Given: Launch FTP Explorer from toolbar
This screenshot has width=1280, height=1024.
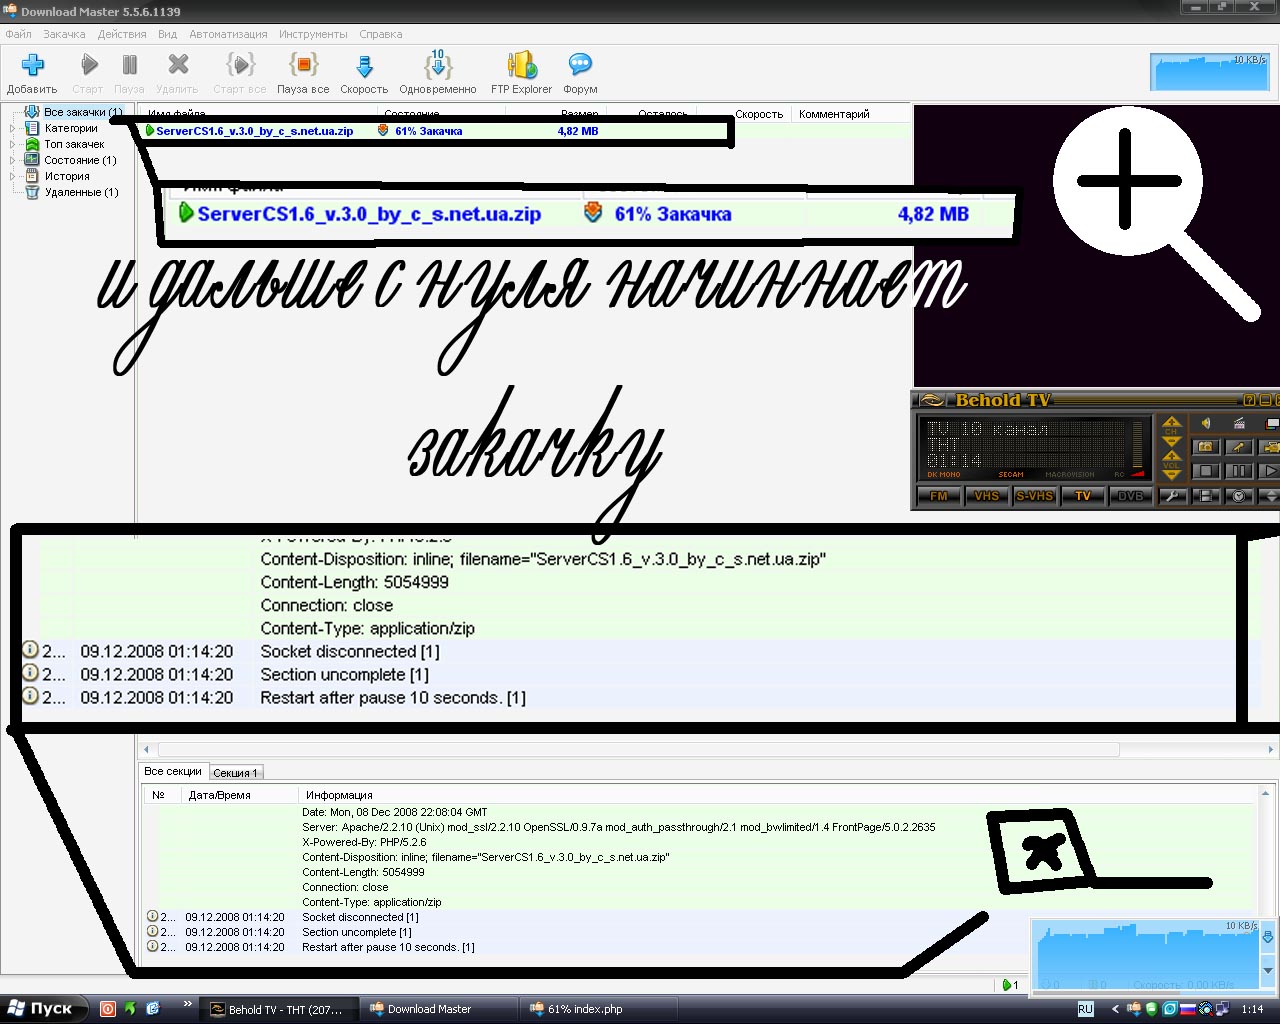Looking at the screenshot, I should 521,74.
